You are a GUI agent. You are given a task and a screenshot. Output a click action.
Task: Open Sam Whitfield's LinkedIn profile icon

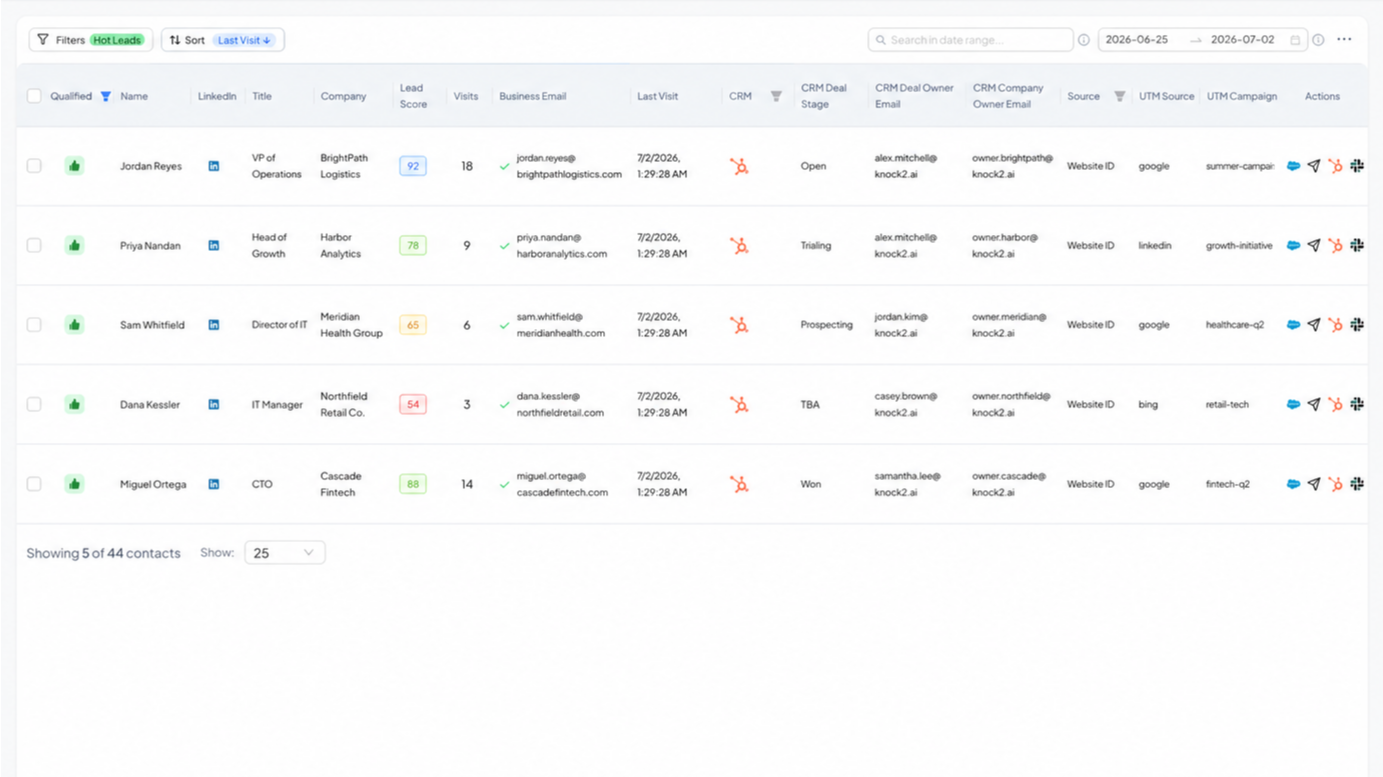coord(214,325)
